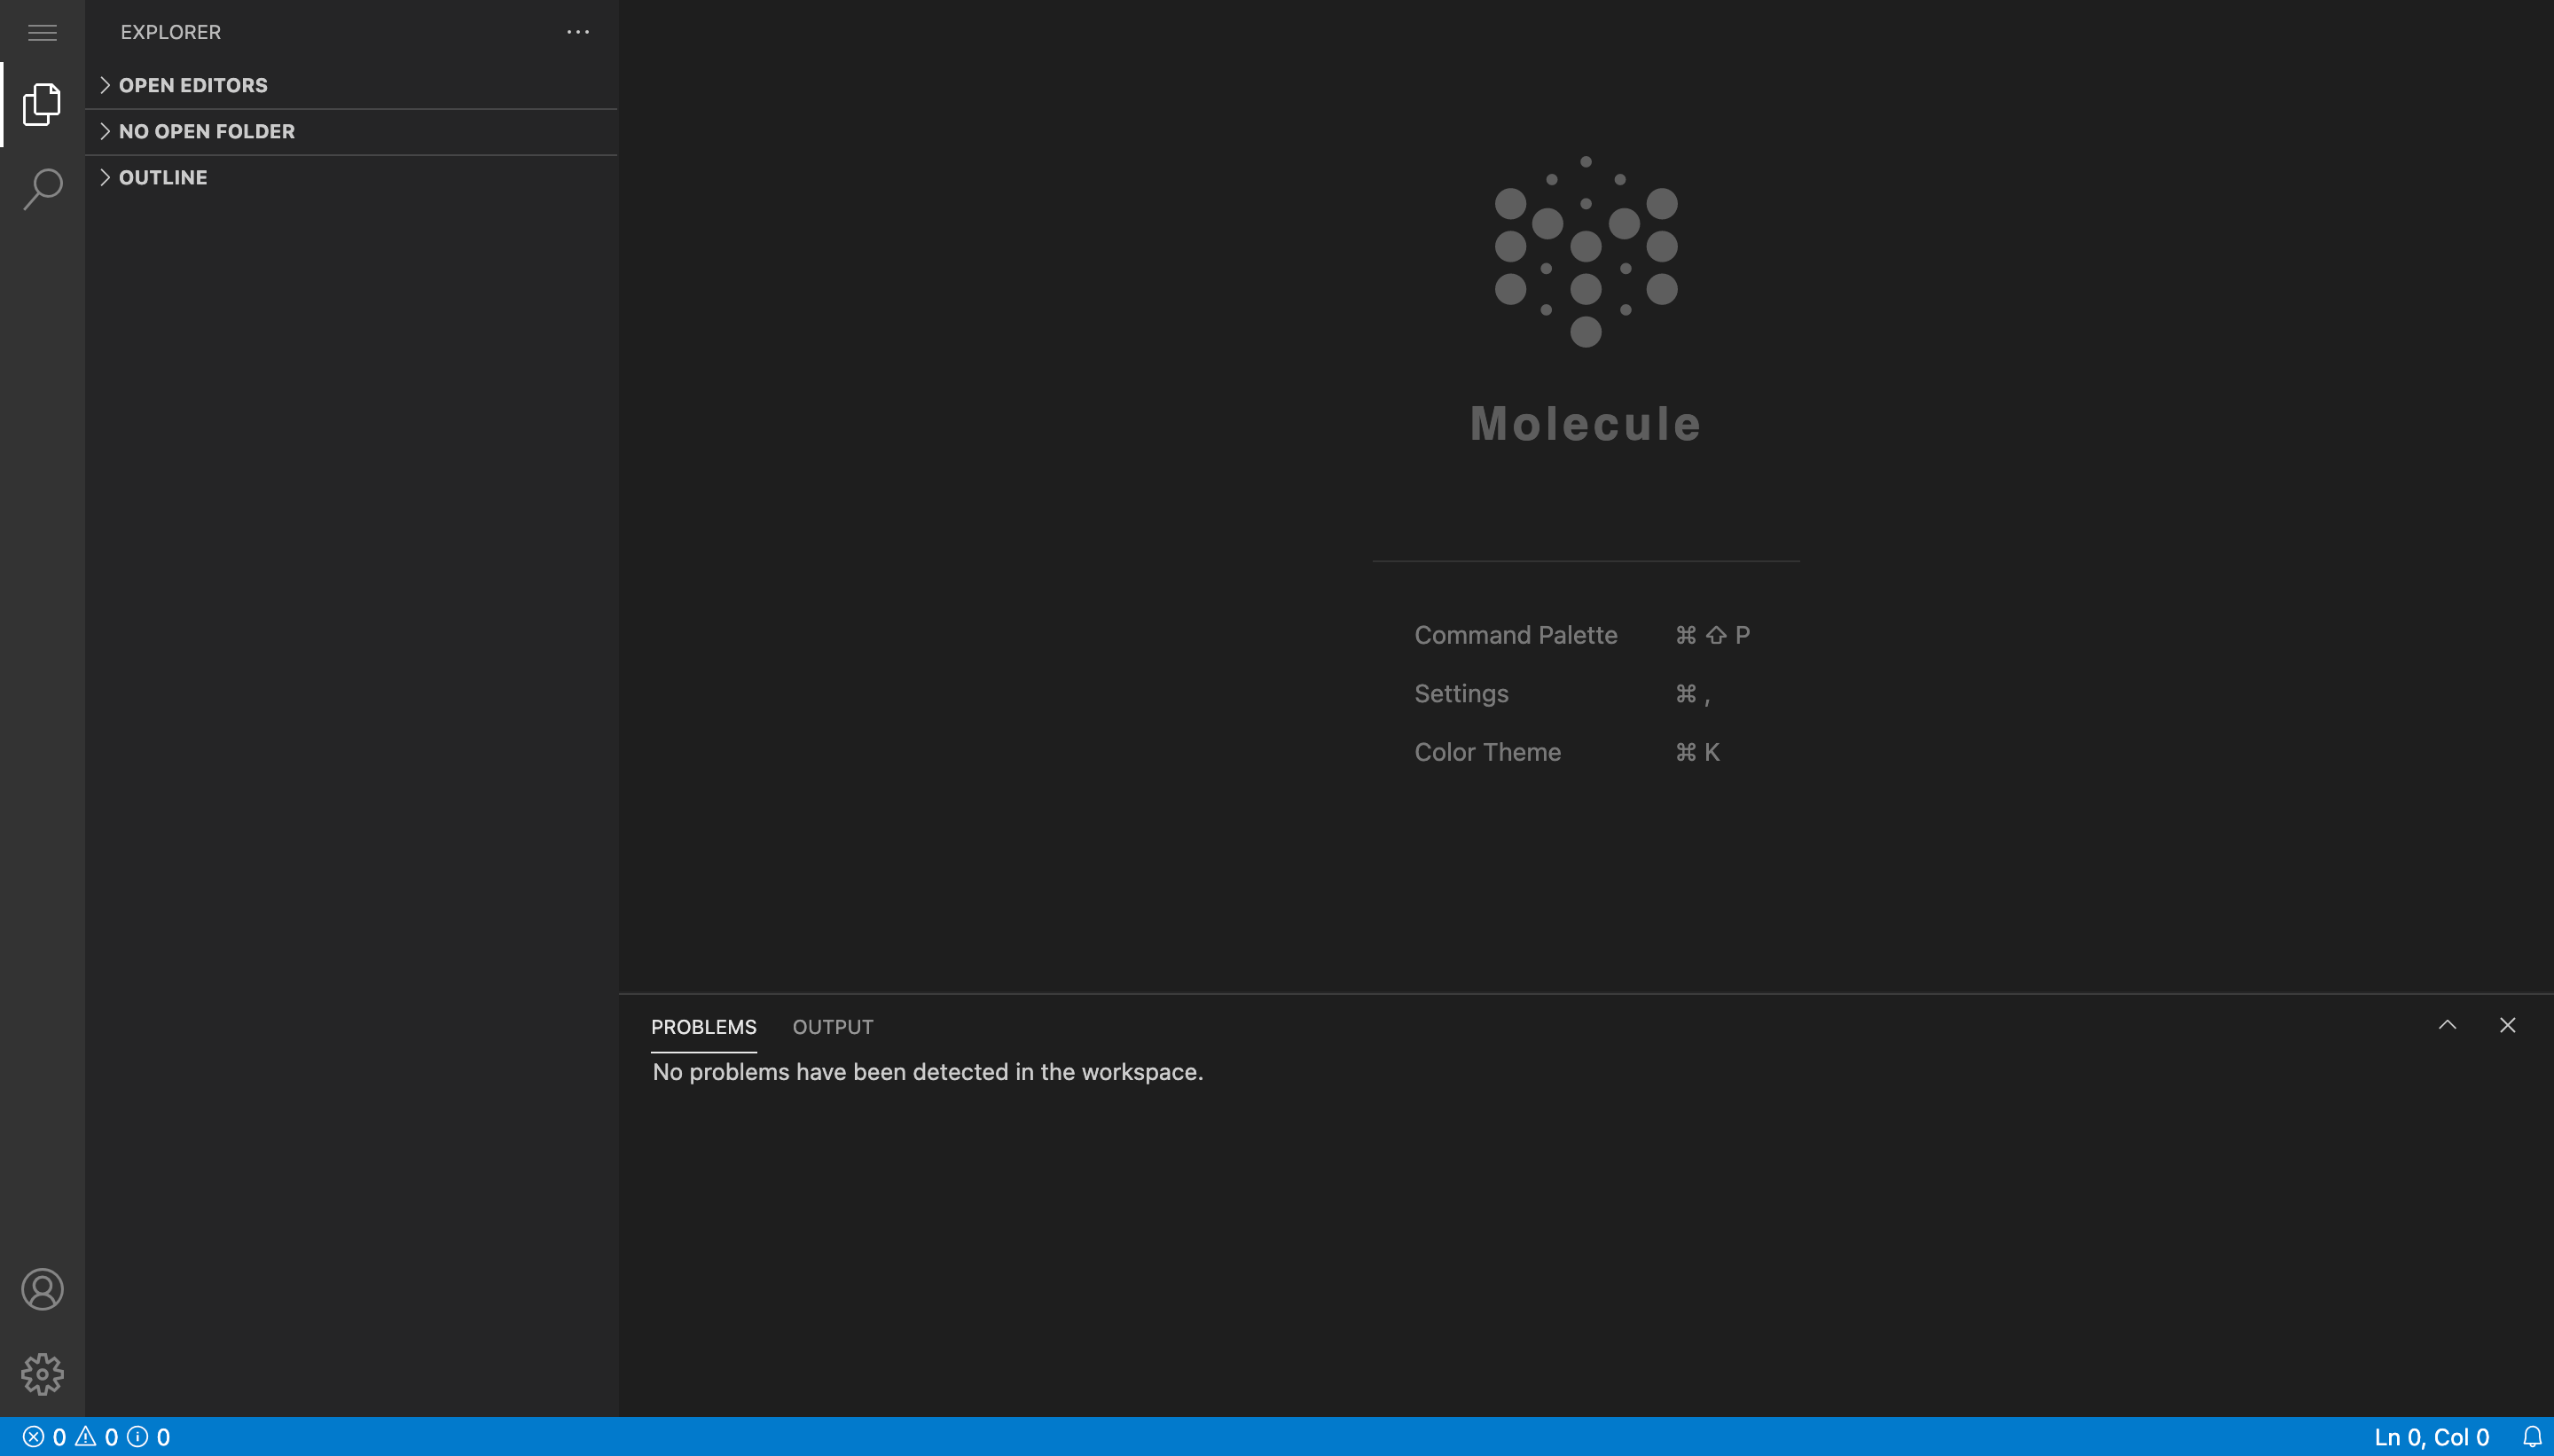The width and height of the screenshot is (2554, 1456).
Task: Select the PROBLEMS tab
Action: click(x=703, y=1027)
